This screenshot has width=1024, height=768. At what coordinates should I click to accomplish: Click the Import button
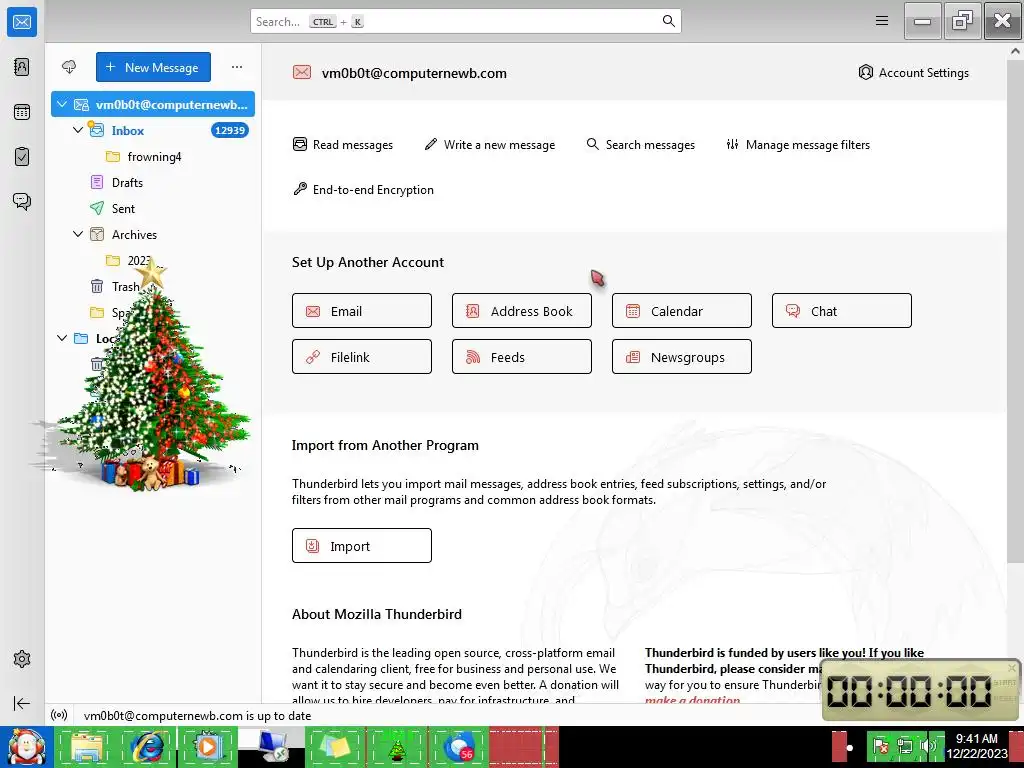[x=362, y=545]
